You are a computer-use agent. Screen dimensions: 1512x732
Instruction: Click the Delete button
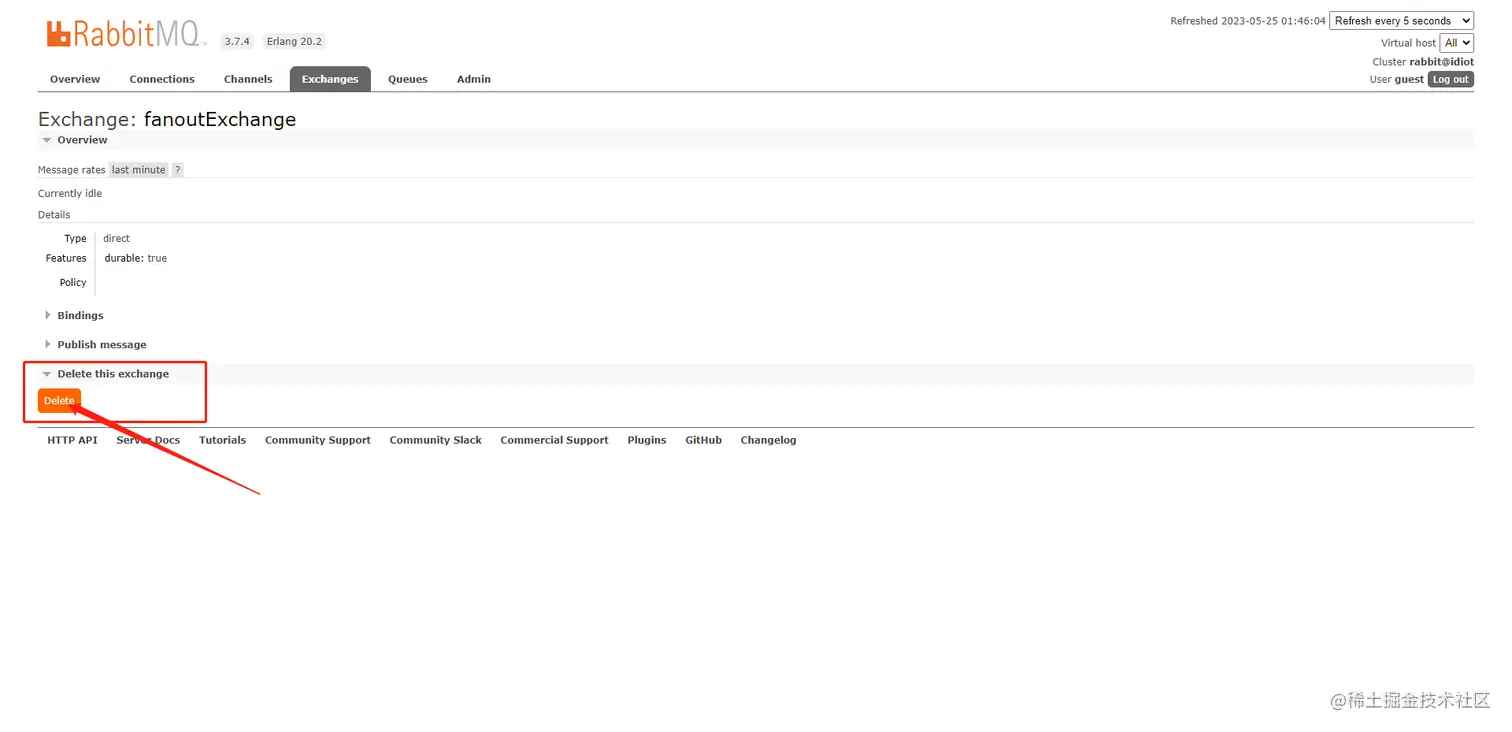click(58, 400)
